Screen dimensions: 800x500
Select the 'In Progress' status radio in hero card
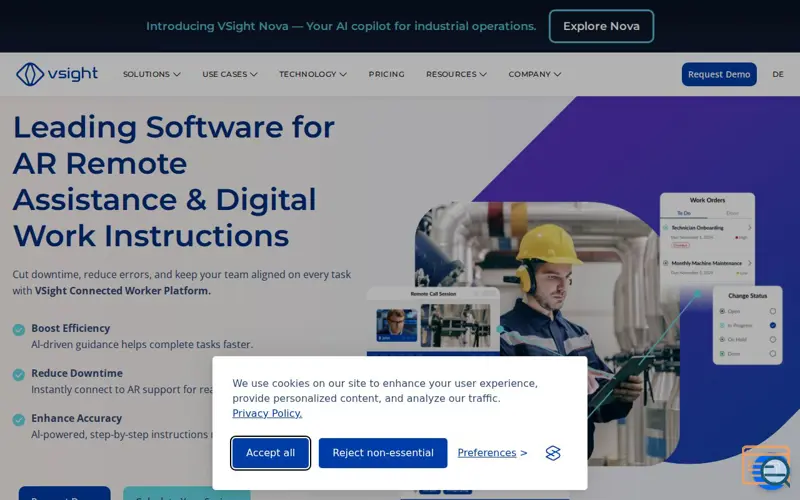click(x=772, y=325)
